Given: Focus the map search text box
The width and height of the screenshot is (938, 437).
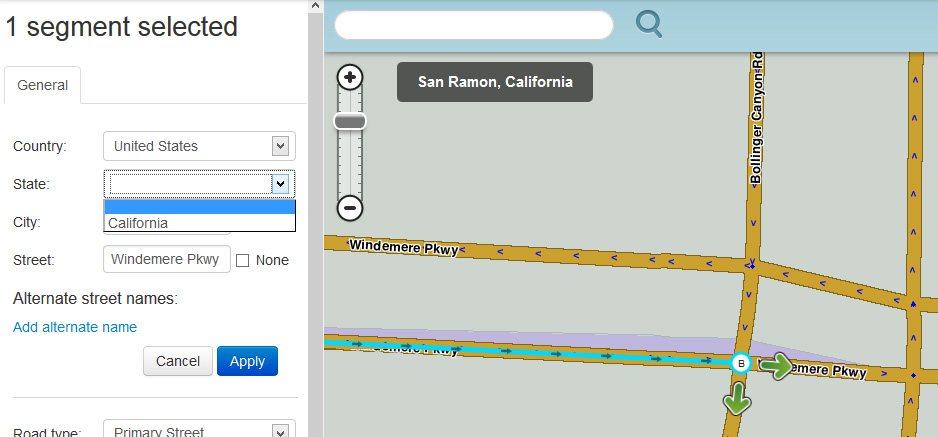Looking at the screenshot, I should coord(473,25).
